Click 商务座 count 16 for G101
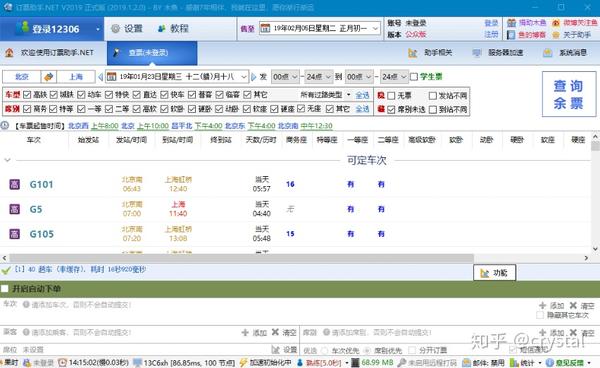The height and width of the screenshot is (368, 600). (x=290, y=184)
